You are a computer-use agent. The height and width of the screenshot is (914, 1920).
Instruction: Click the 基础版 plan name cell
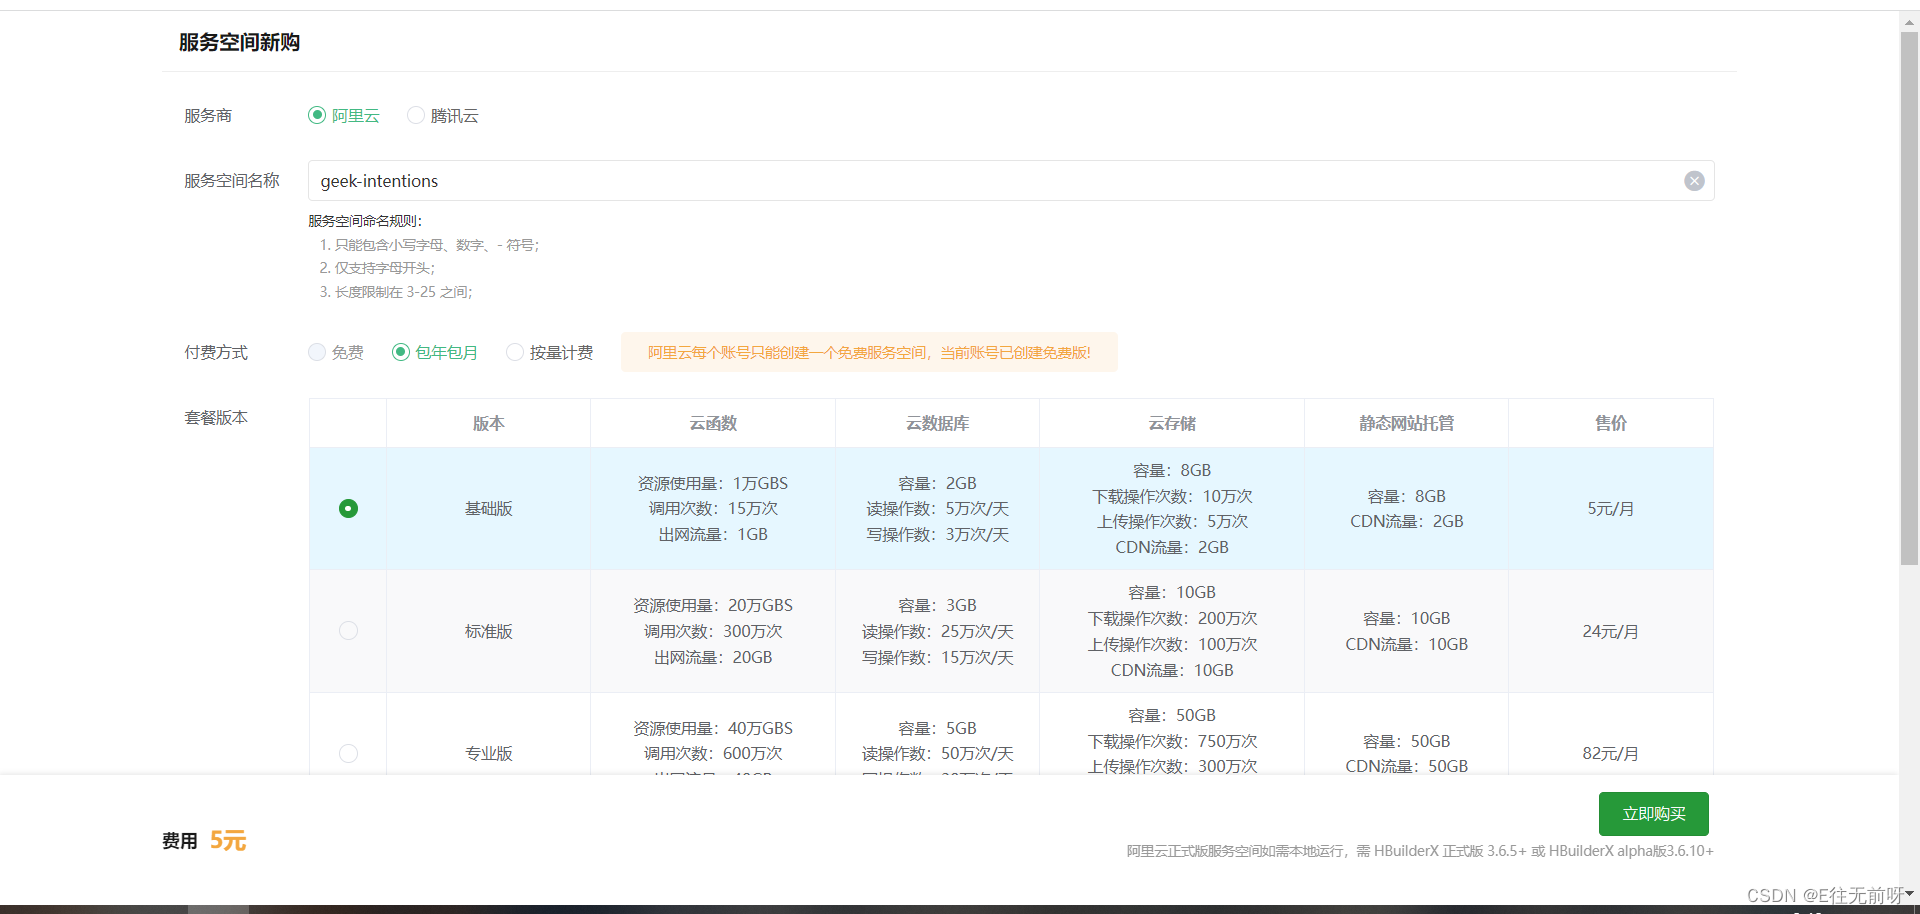pyautogui.click(x=489, y=509)
